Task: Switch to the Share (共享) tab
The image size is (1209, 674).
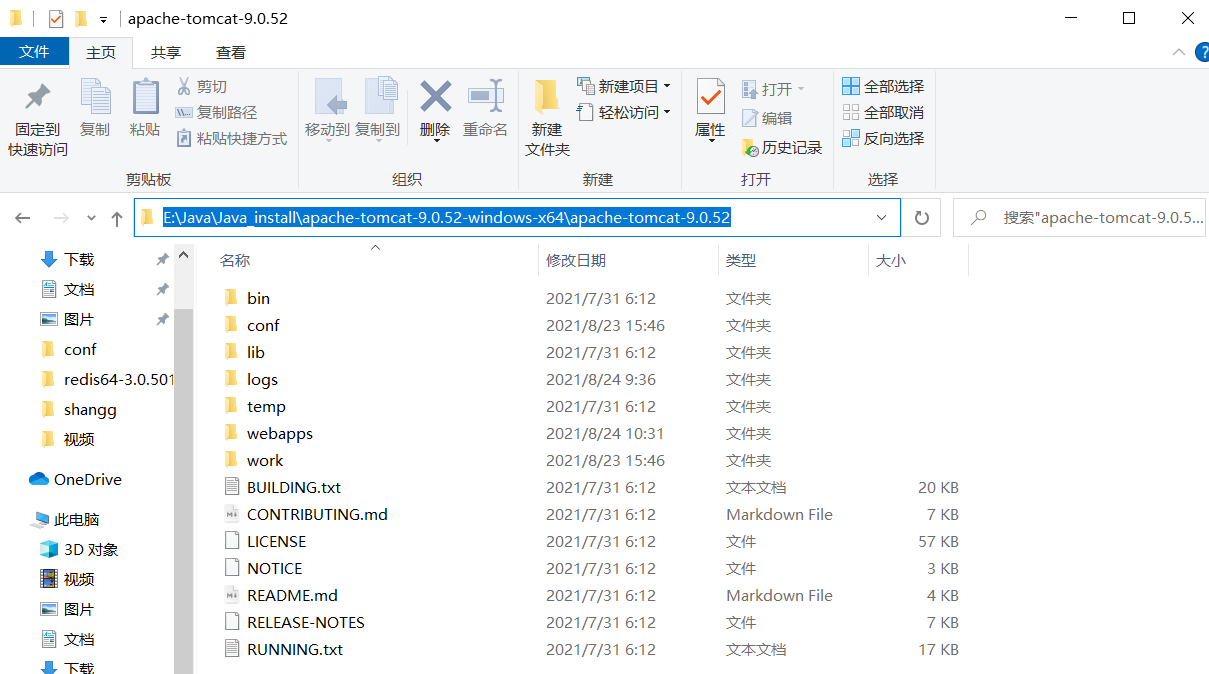Action: click(166, 52)
